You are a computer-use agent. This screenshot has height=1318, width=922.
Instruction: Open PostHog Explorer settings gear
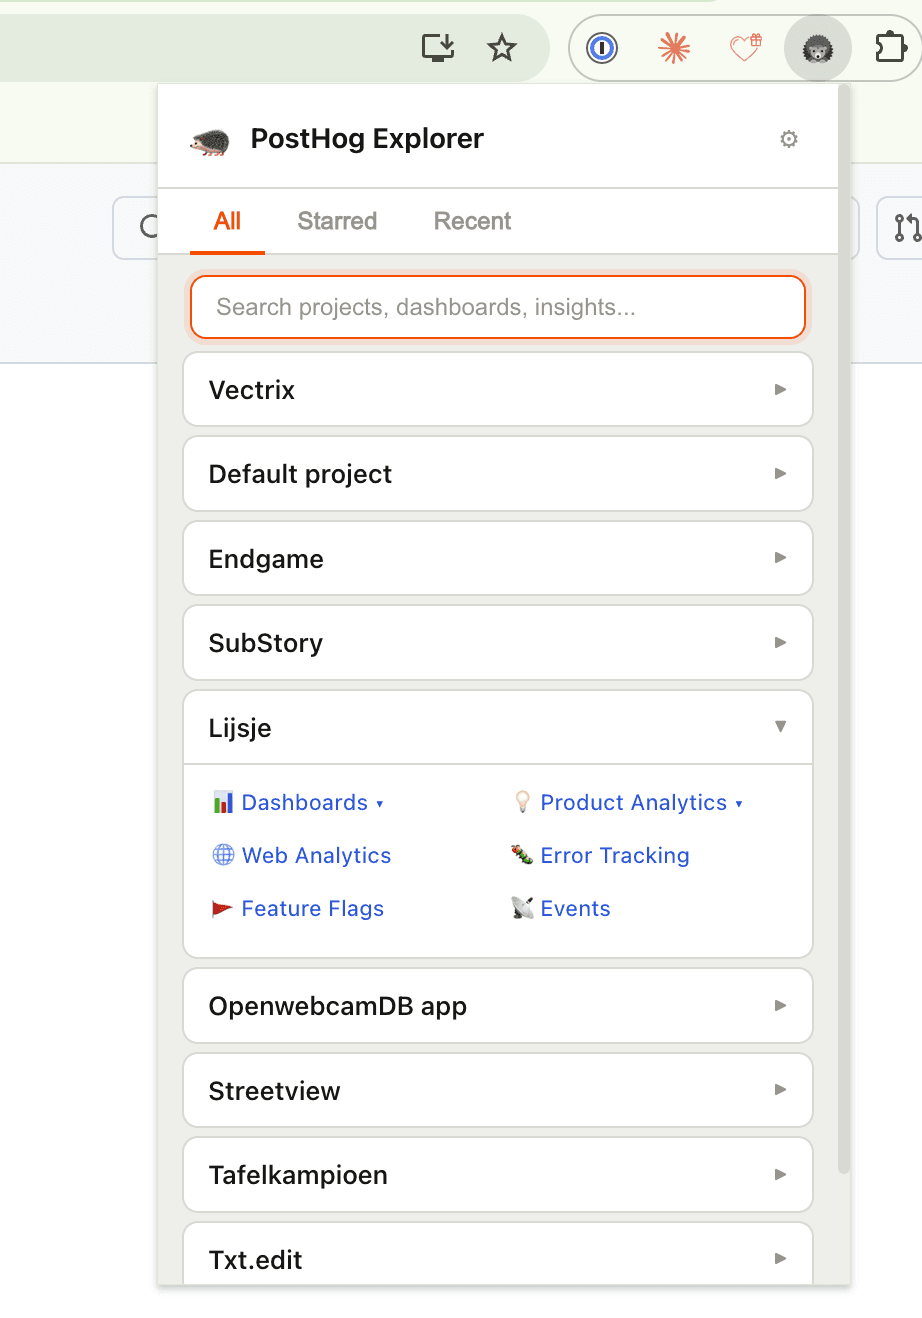pyautogui.click(x=789, y=139)
